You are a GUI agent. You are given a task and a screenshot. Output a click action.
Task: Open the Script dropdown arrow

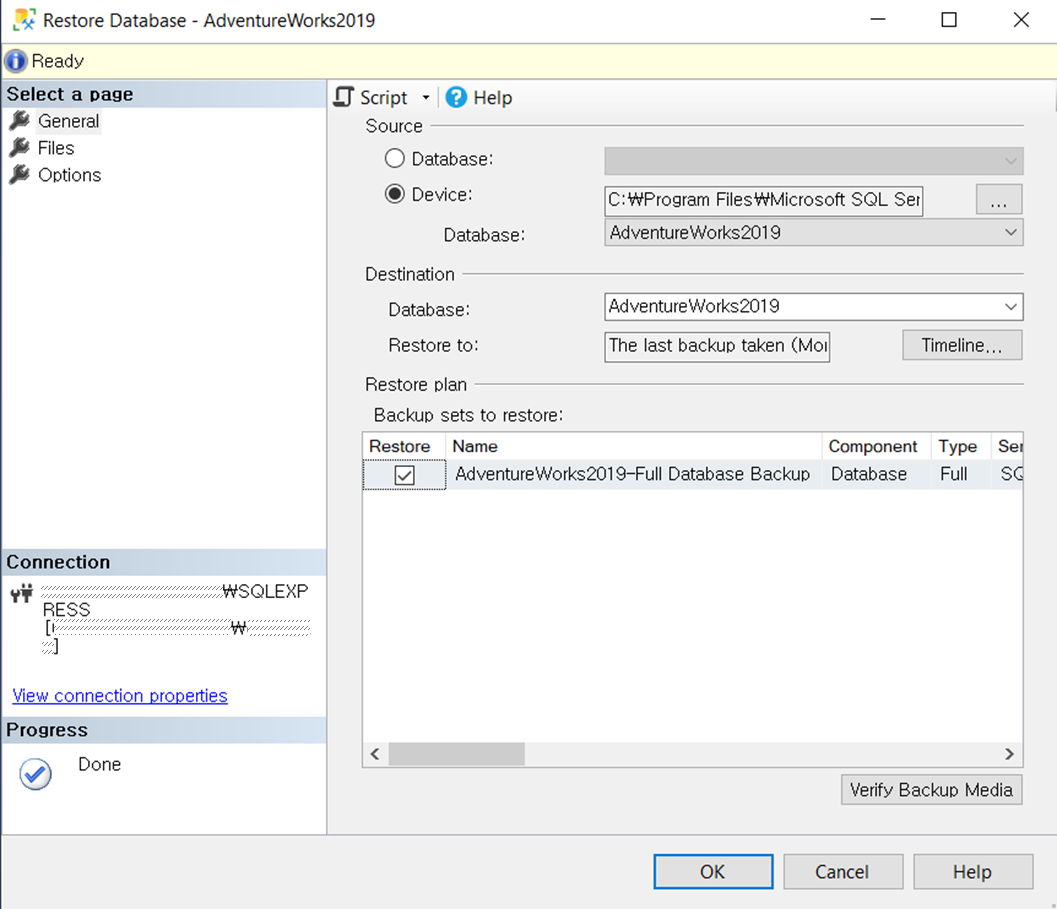(x=426, y=98)
